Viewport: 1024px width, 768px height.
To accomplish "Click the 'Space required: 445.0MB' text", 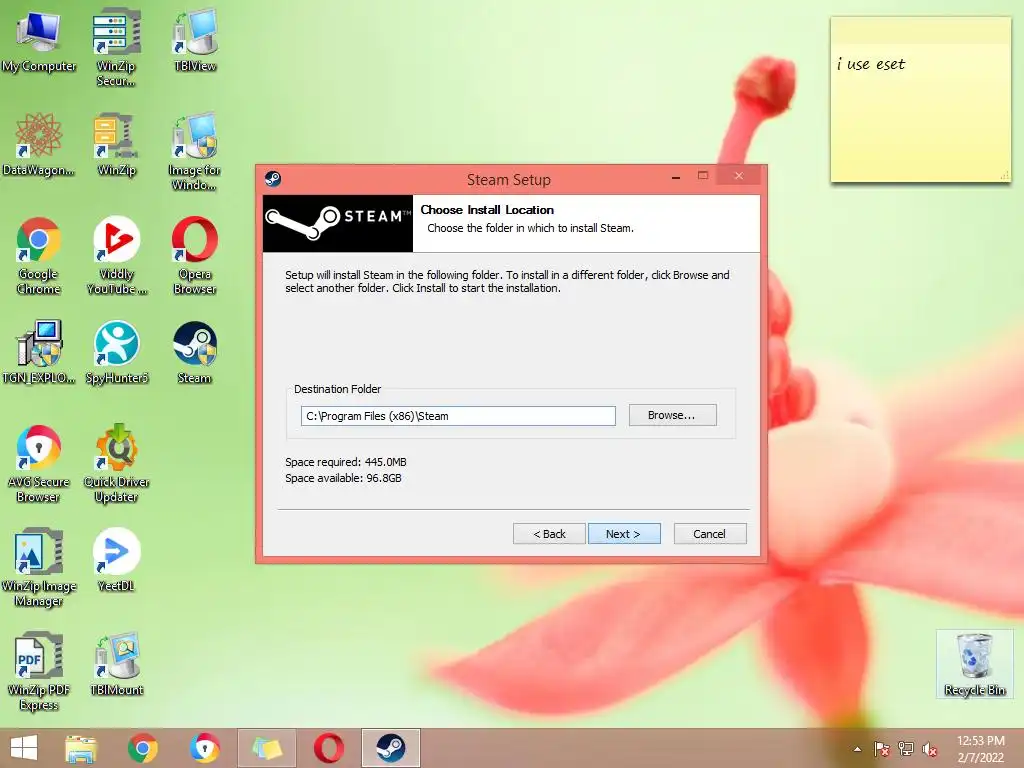I will coord(345,462).
